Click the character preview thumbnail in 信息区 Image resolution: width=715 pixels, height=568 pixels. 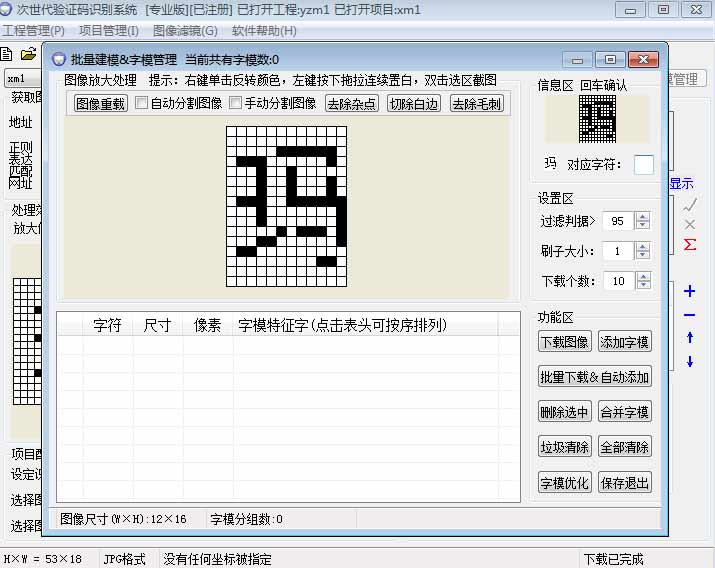(x=597, y=120)
